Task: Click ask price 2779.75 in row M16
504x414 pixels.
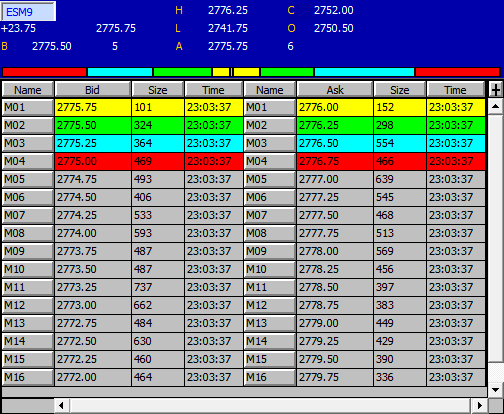Action: (x=335, y=377)
